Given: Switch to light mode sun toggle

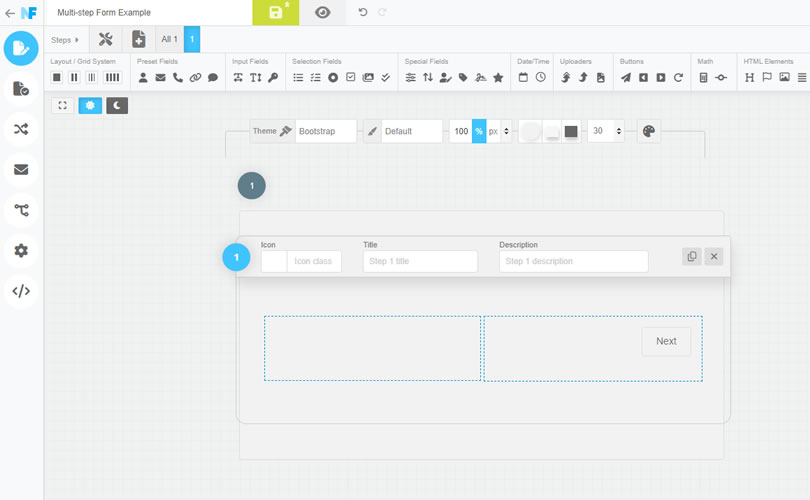Looking at the screenshot, I should [90, 105].
